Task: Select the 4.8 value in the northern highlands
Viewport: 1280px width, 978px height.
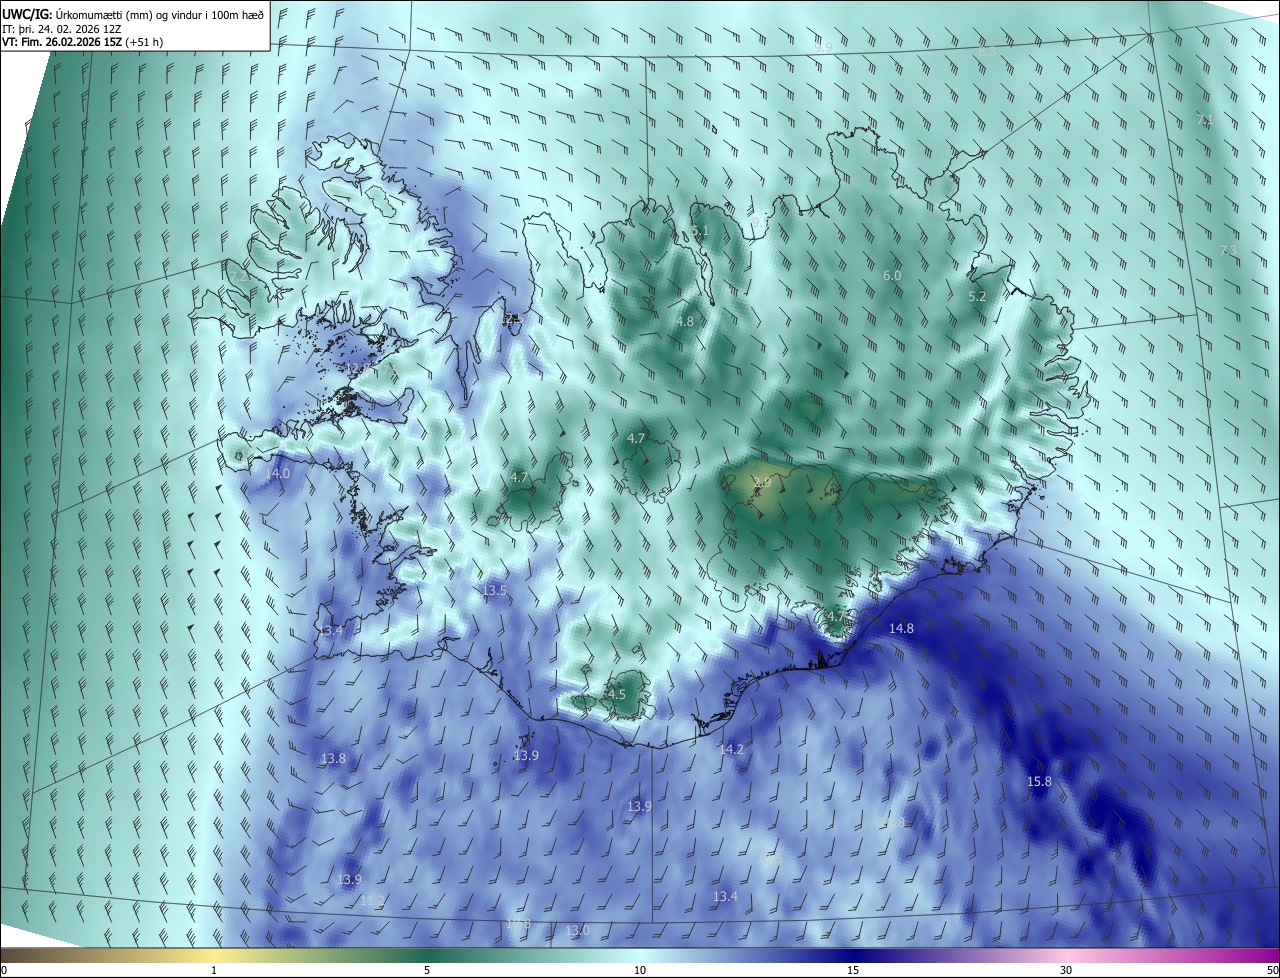Action: pos(684,321)
